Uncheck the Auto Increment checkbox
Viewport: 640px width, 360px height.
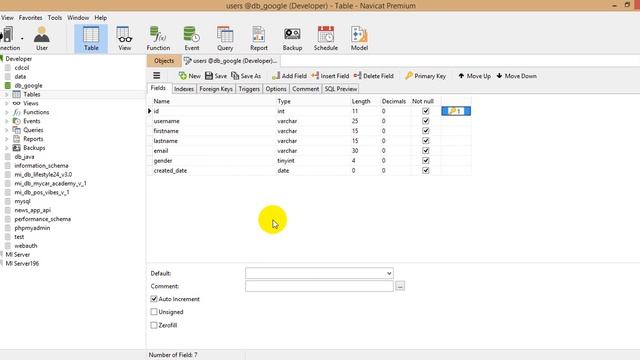pyautogui.click(x=154, y=299)
